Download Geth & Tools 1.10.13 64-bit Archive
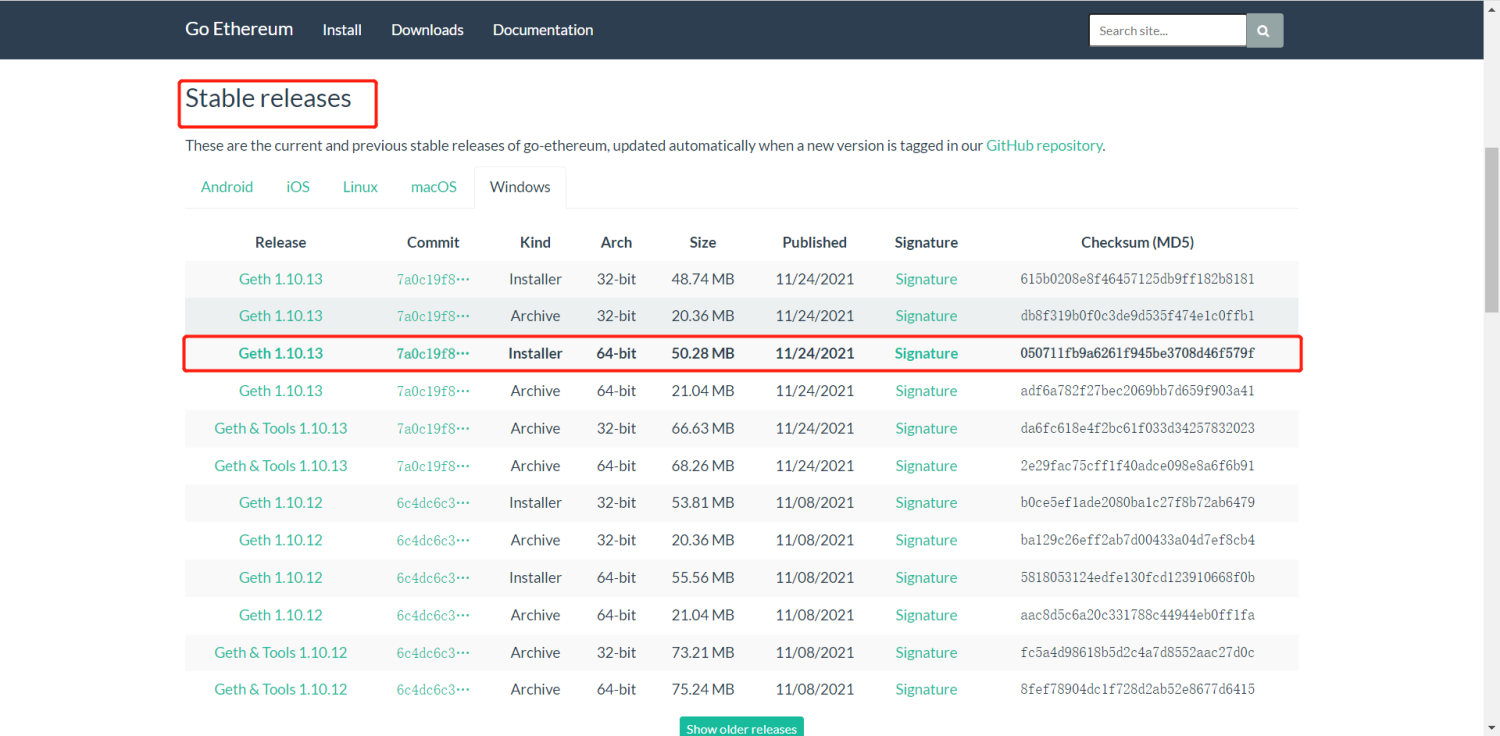This screenshot has width=1500, height=736. pyautogui.click(x=281, y=466)
